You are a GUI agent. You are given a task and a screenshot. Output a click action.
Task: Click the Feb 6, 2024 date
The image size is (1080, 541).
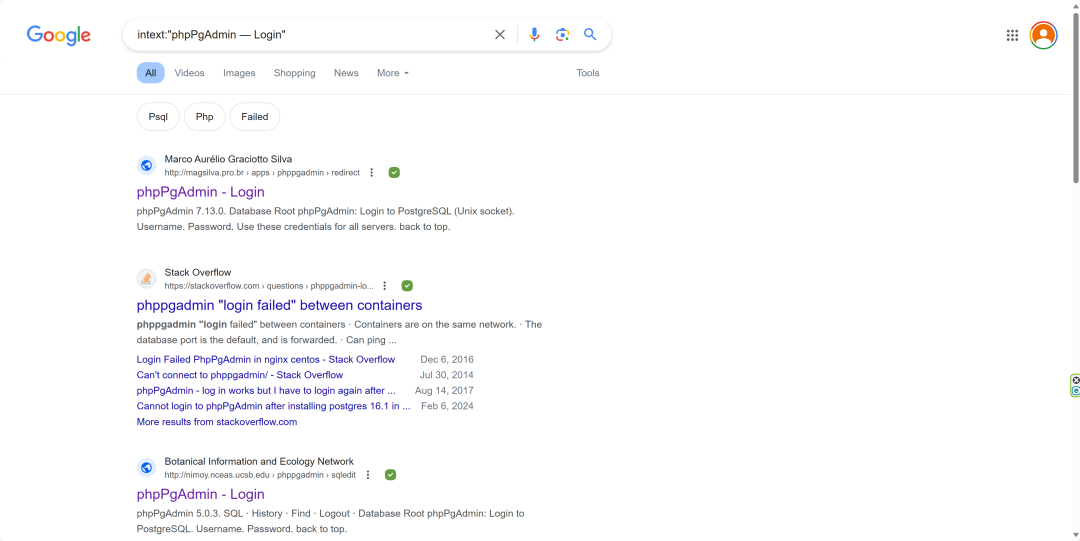coord(447,406)
